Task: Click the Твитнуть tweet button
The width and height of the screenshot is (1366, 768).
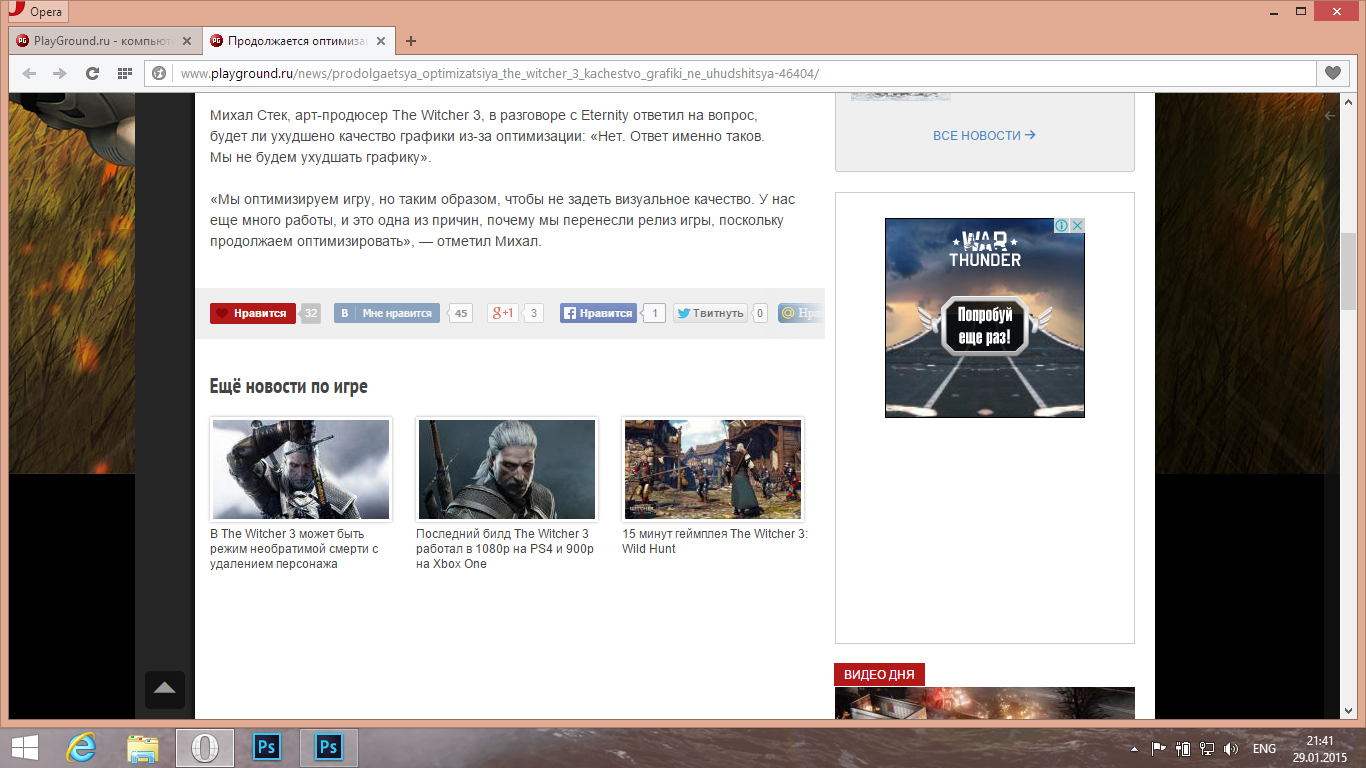Action: pyautogui.click(x=710, y=313)
